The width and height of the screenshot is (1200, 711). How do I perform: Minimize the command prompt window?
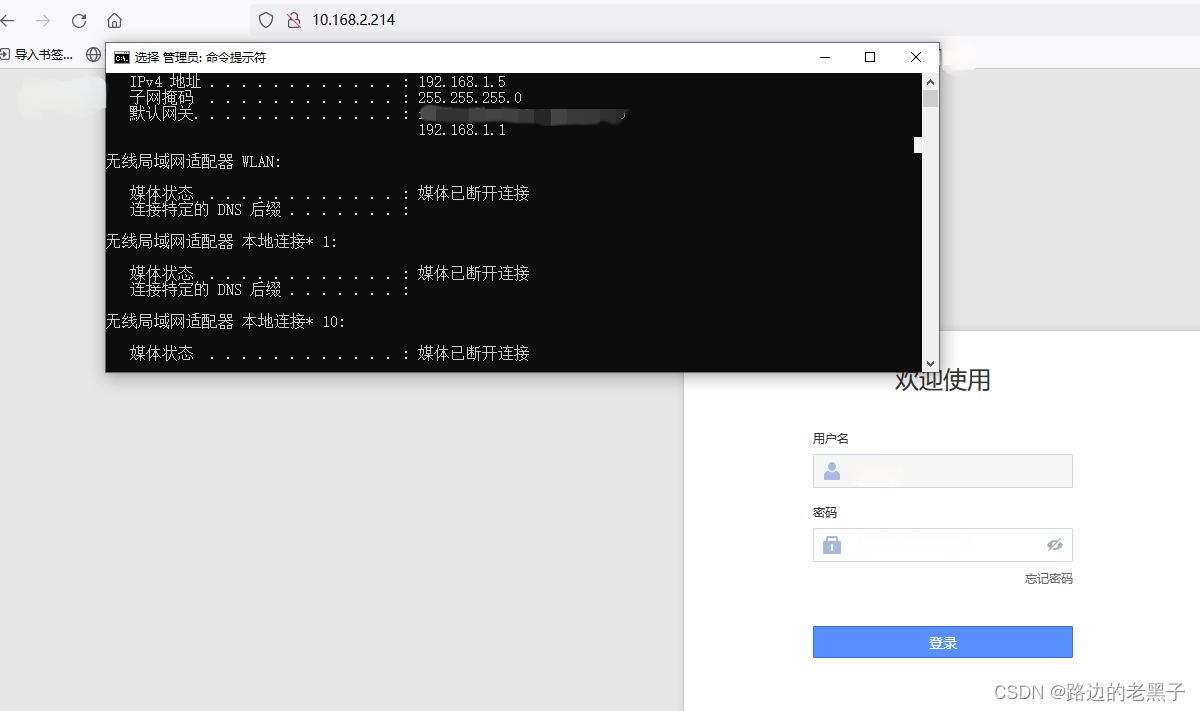823,58
